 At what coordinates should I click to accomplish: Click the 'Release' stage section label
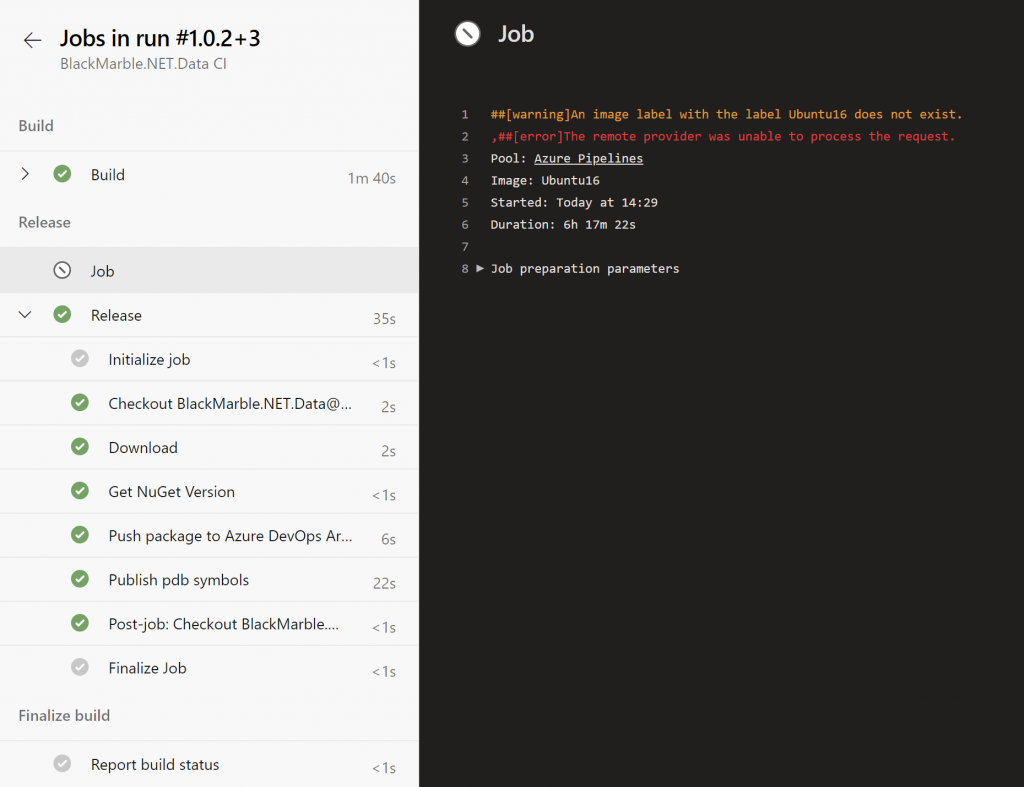click(44, 223)
